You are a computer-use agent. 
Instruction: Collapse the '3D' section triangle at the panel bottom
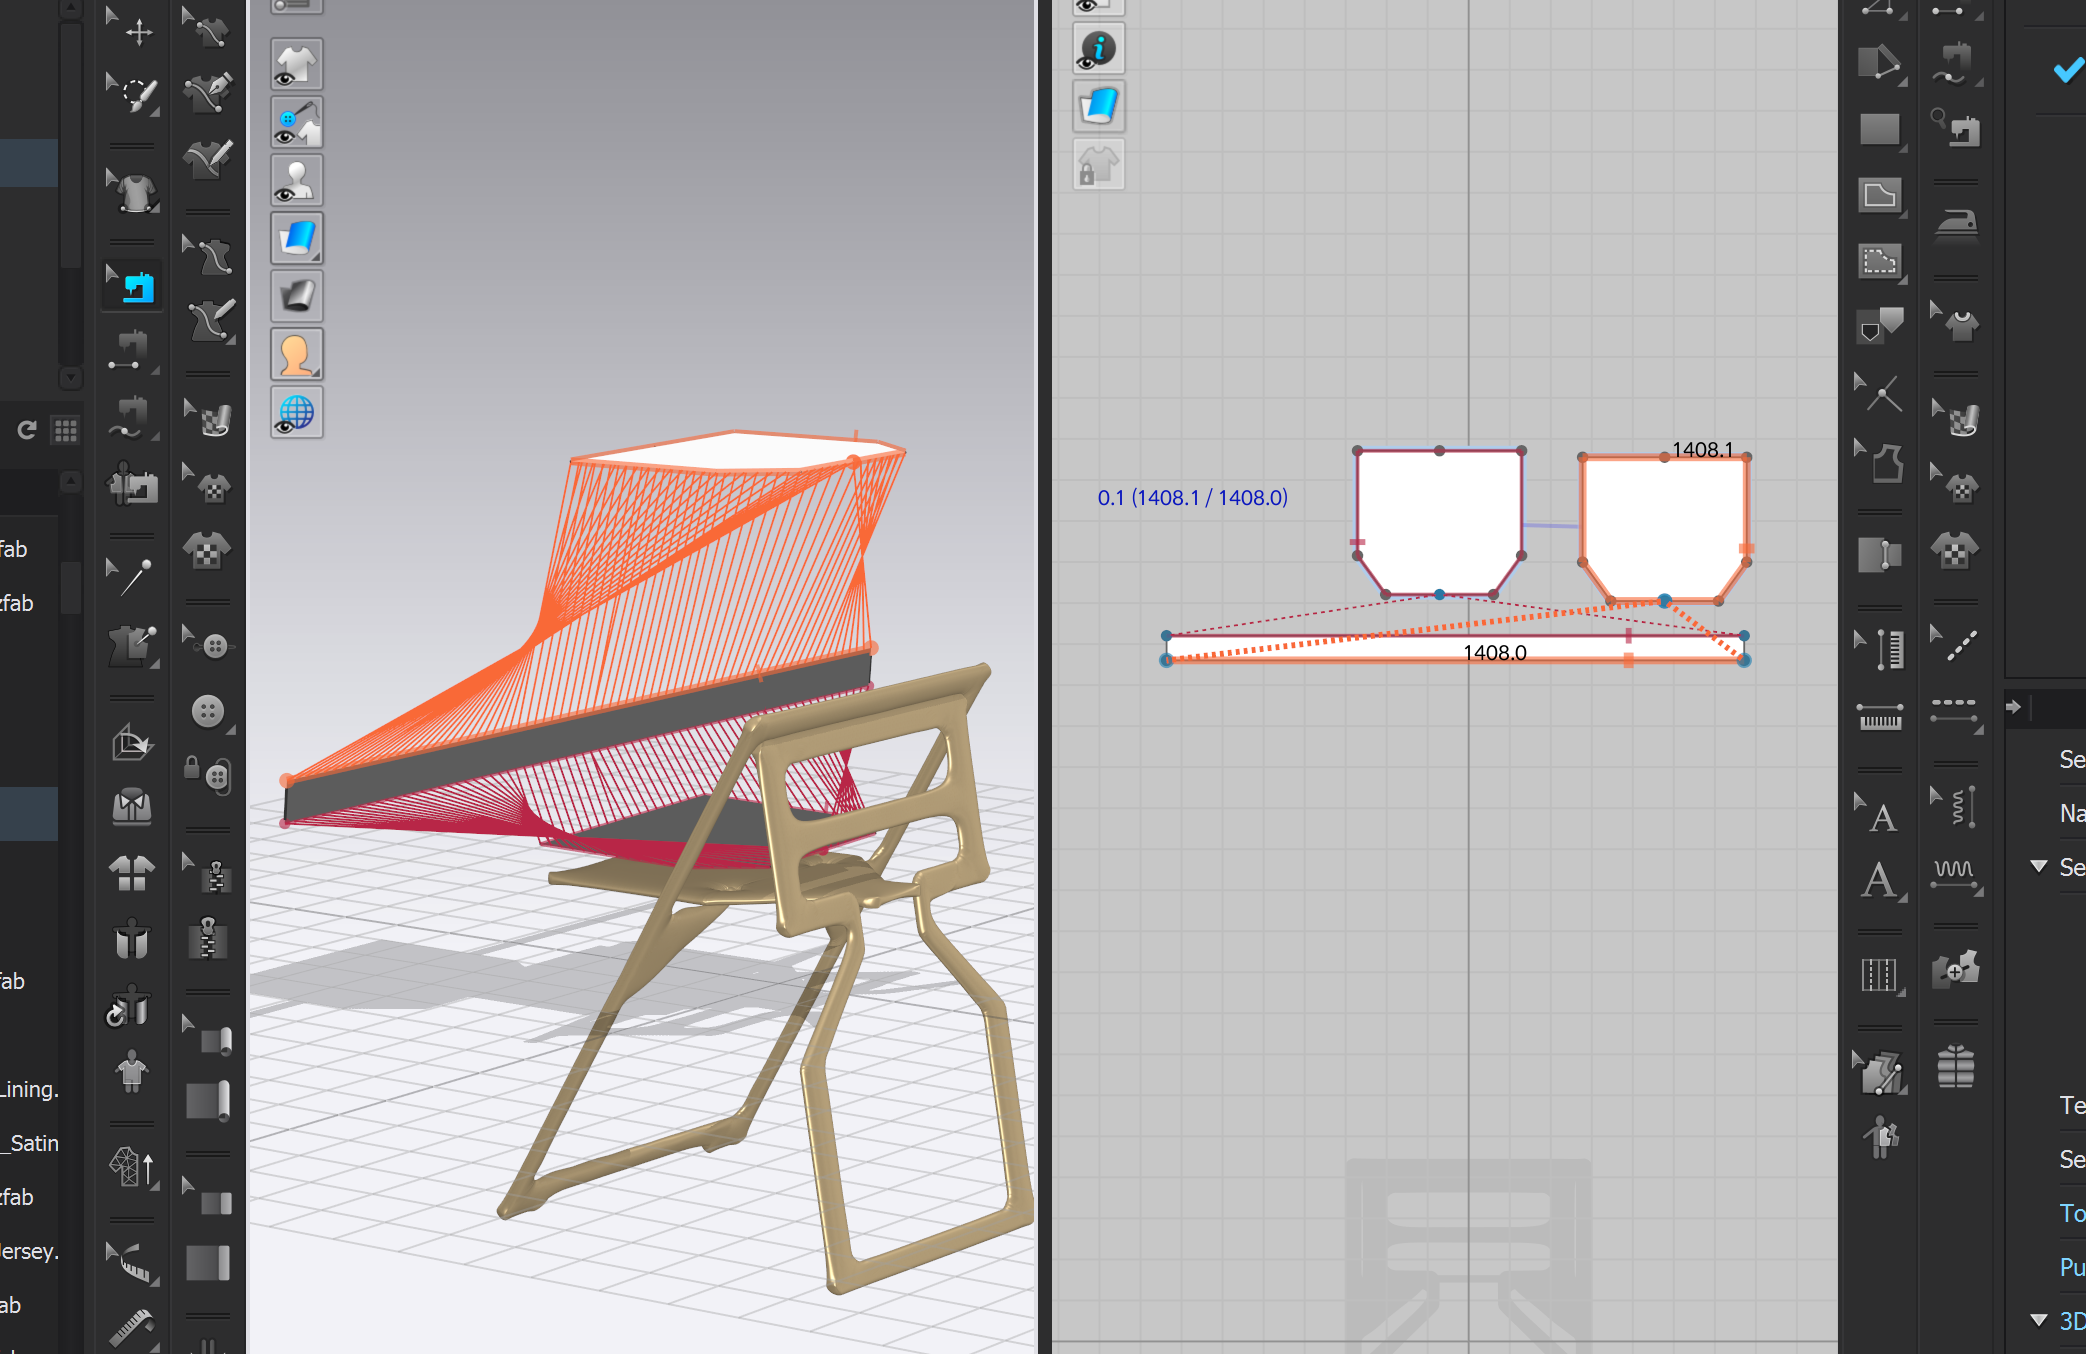tap(2039, 1320)
